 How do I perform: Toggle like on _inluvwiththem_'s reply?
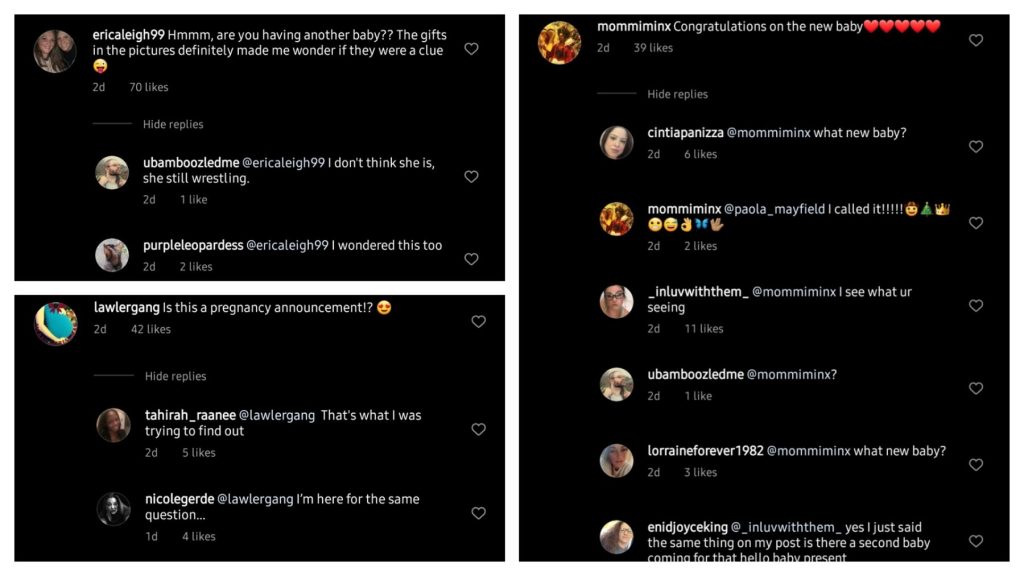tap(976, 306)
